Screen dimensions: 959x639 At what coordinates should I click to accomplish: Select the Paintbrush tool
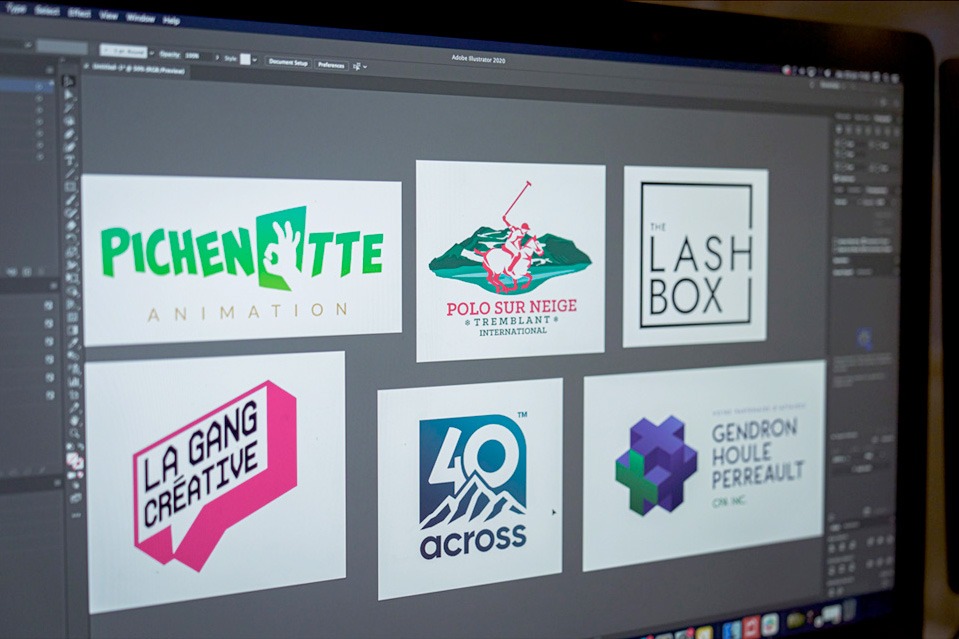click(71, 199)
